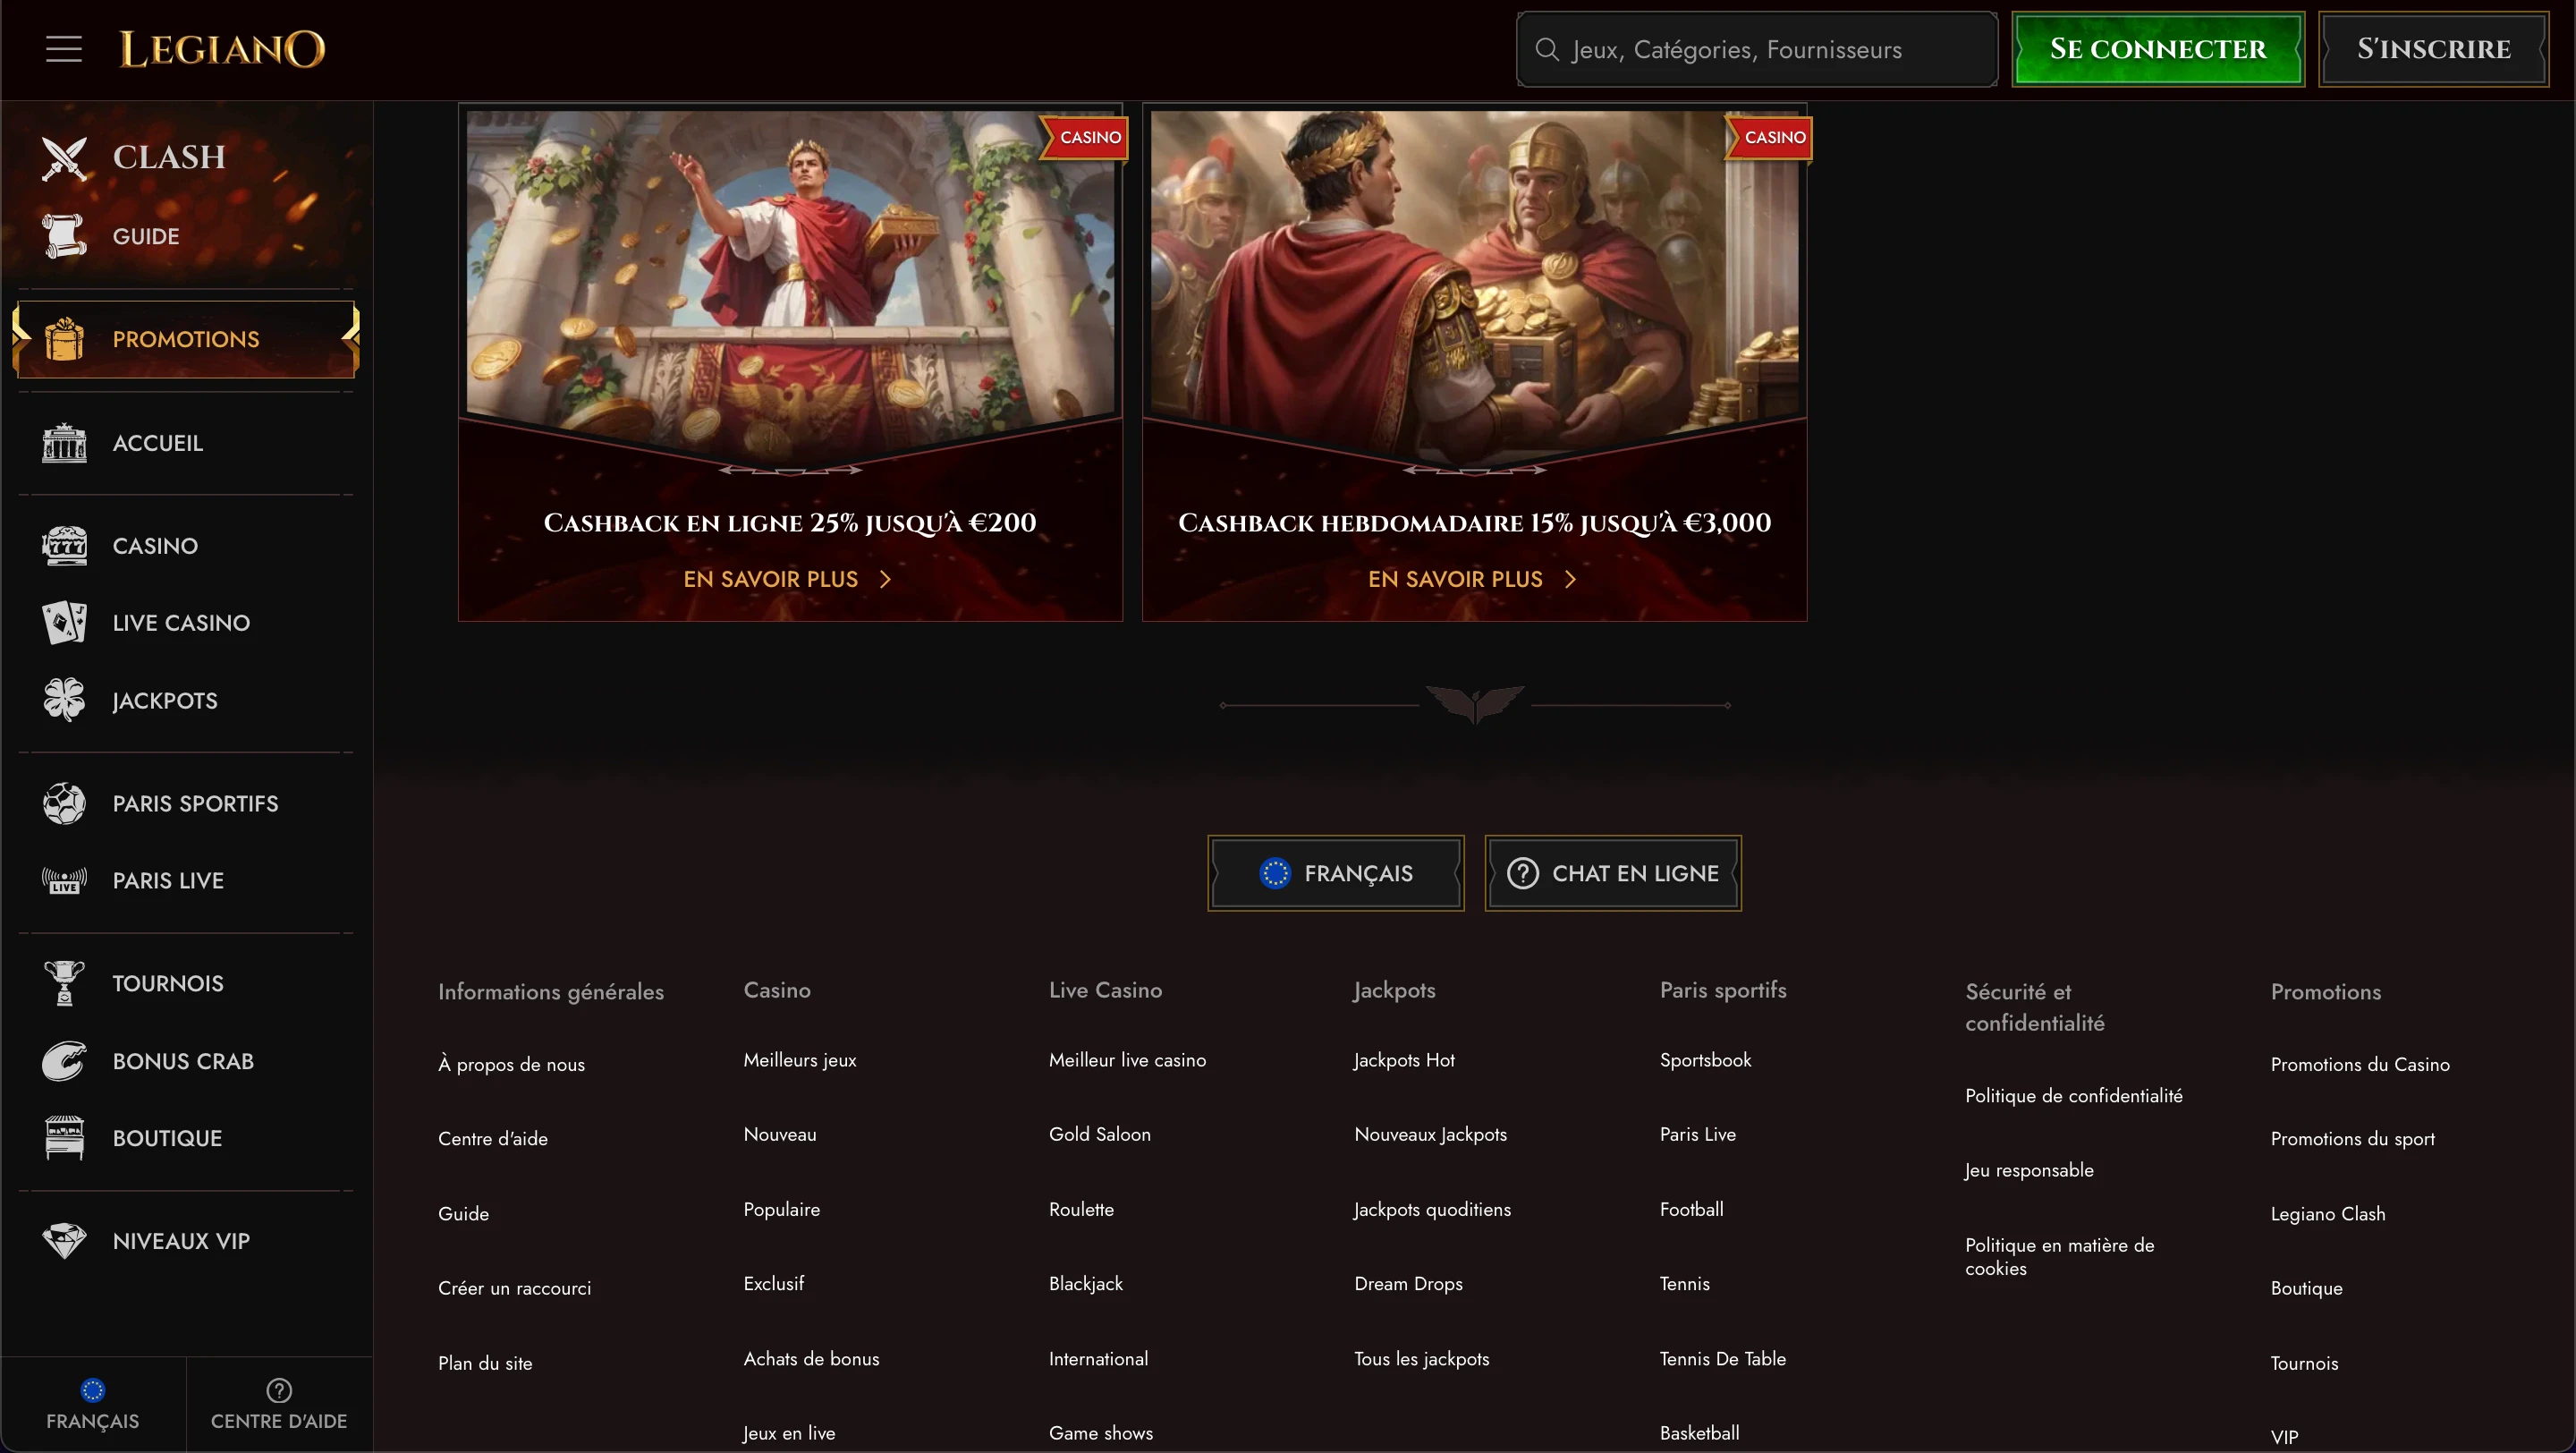Click the Live Casino cards icon
Image resolution: width=2576 pixels, height=1453 pixels.
click(x=65, y=623)
